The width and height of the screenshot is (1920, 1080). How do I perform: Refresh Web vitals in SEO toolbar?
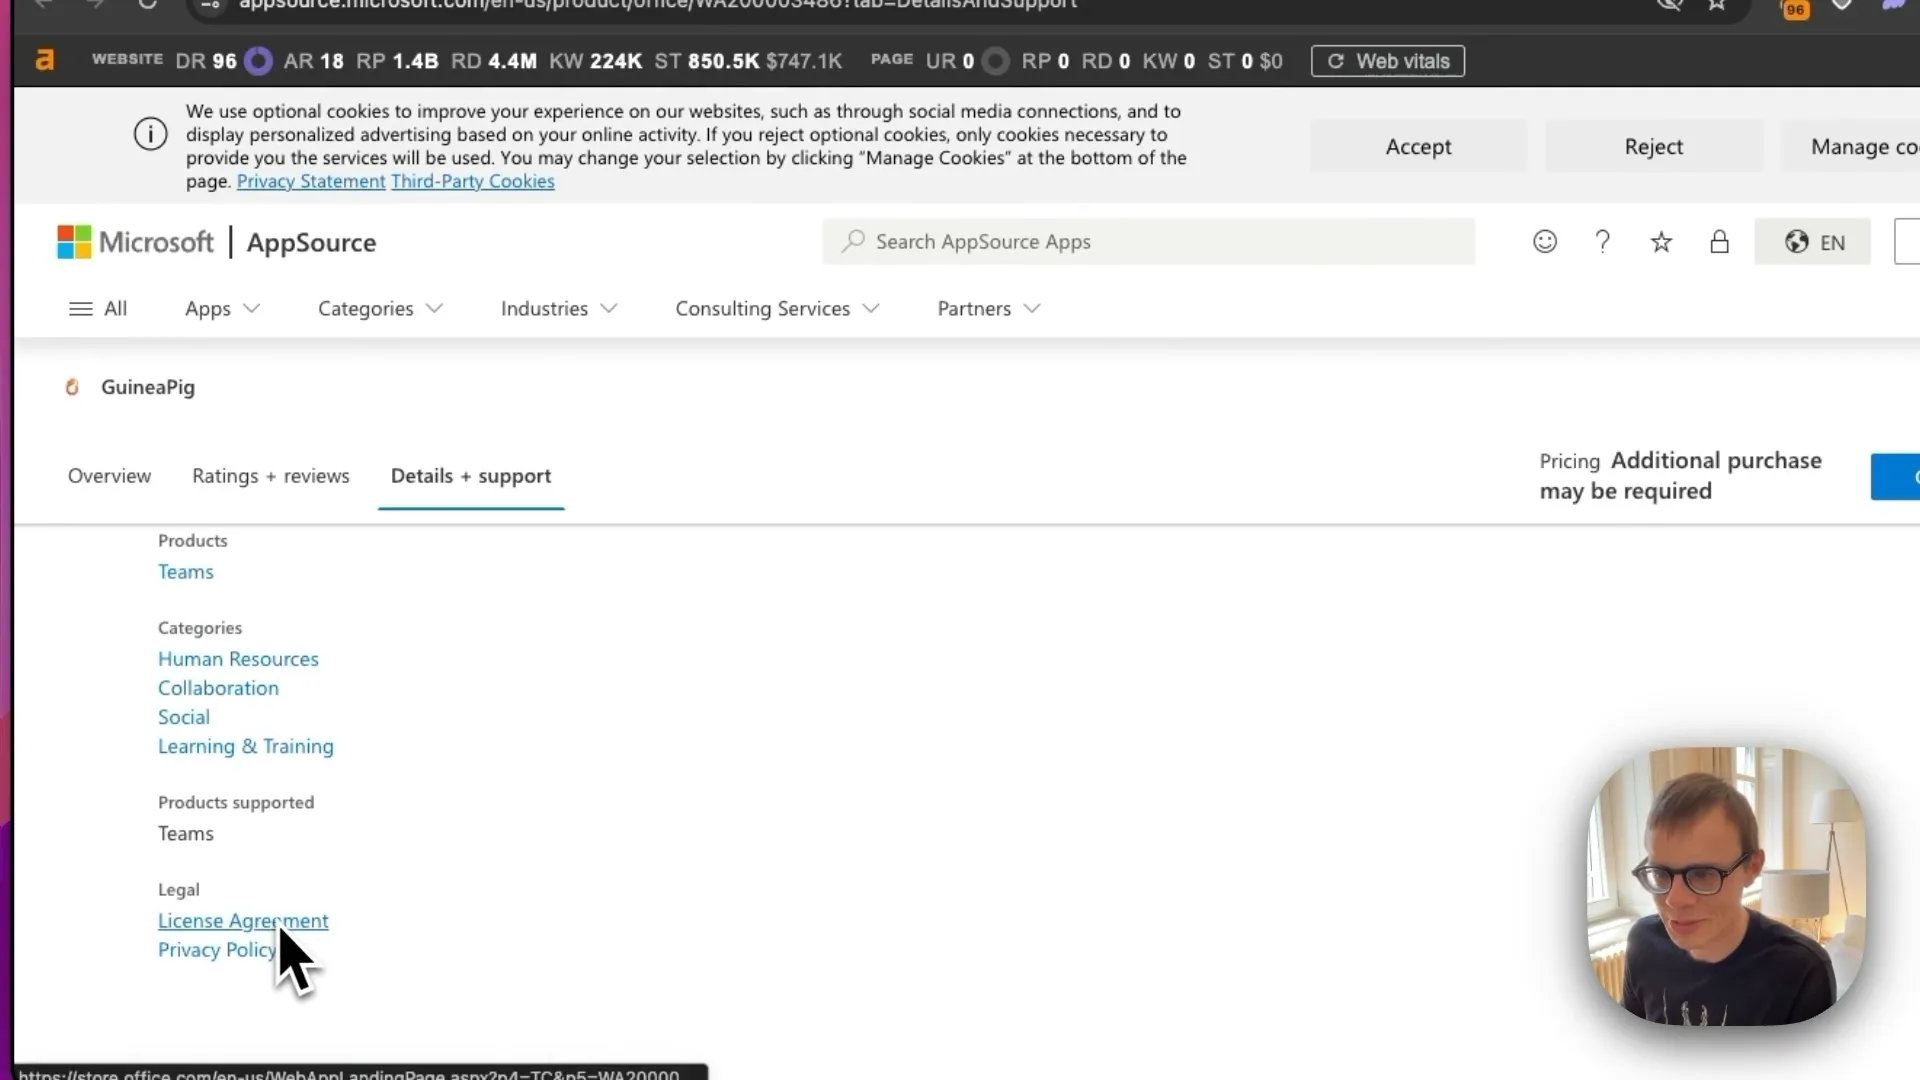[1388, 61]
